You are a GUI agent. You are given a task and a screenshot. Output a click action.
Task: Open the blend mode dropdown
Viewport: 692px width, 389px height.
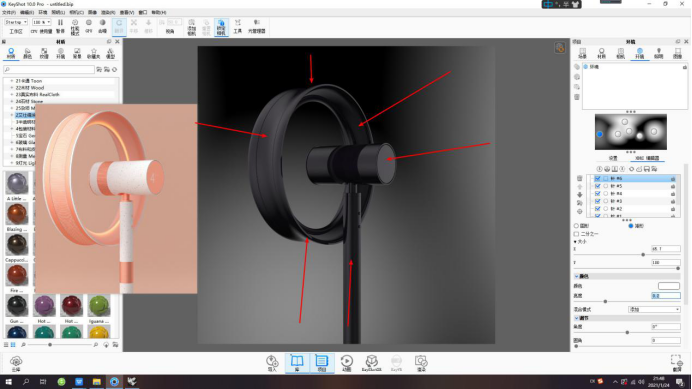[654, 309]
